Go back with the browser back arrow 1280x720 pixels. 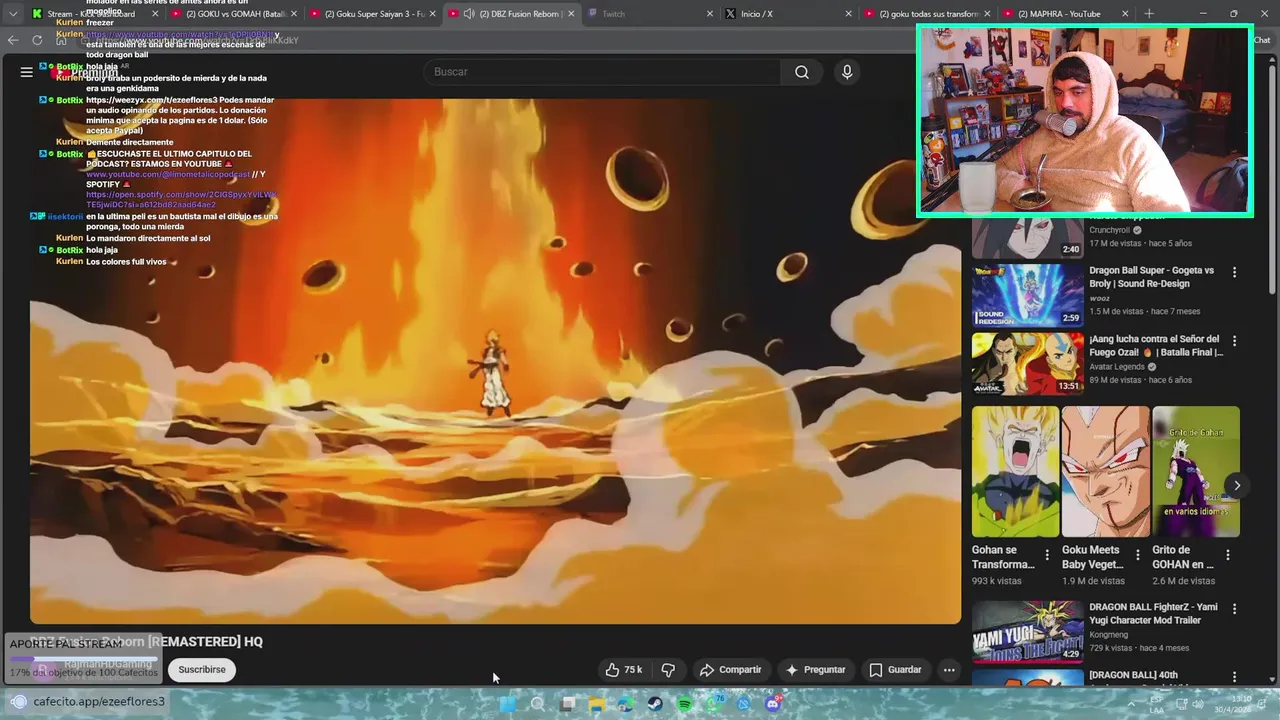[13, 40]
